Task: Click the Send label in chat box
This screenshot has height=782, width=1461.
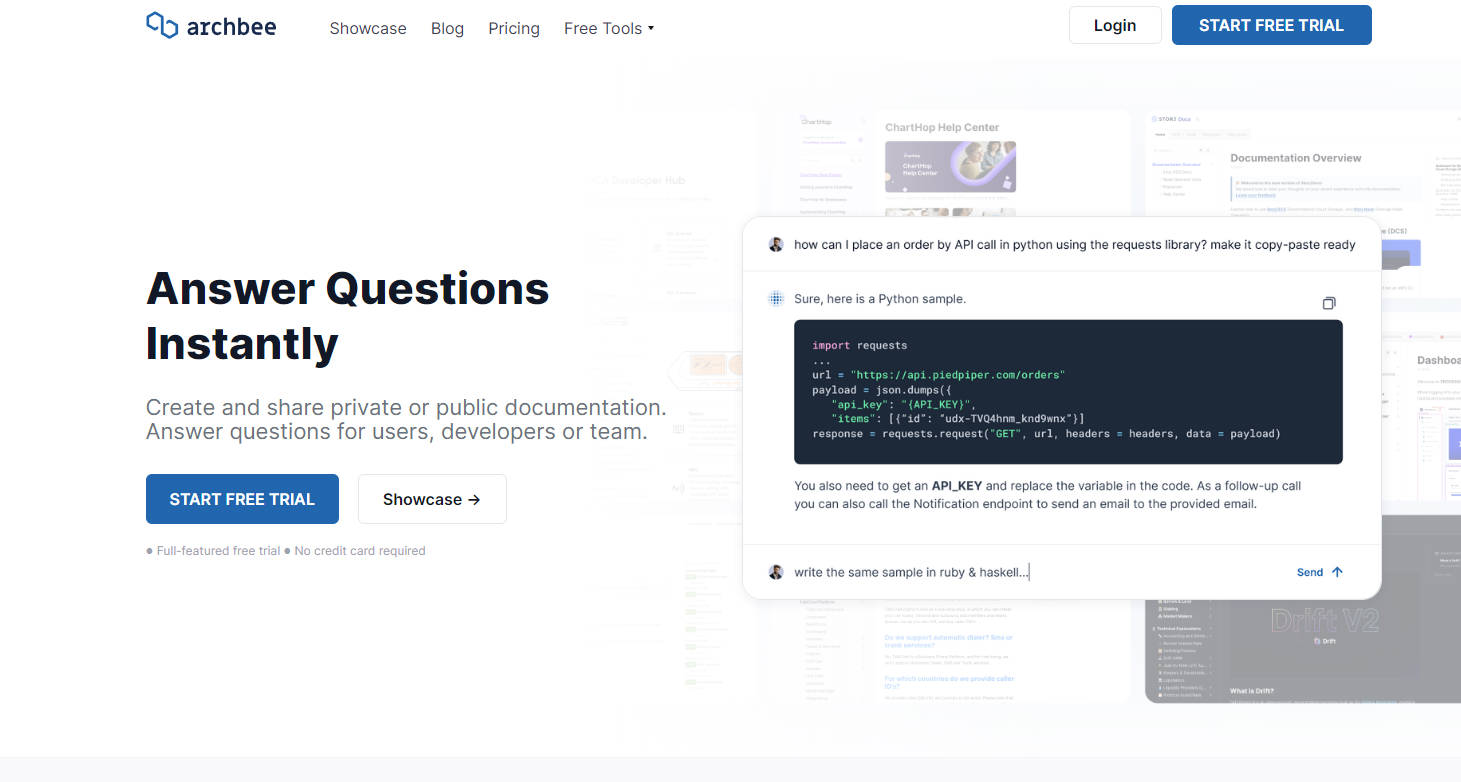Action: coord(1309,572)
